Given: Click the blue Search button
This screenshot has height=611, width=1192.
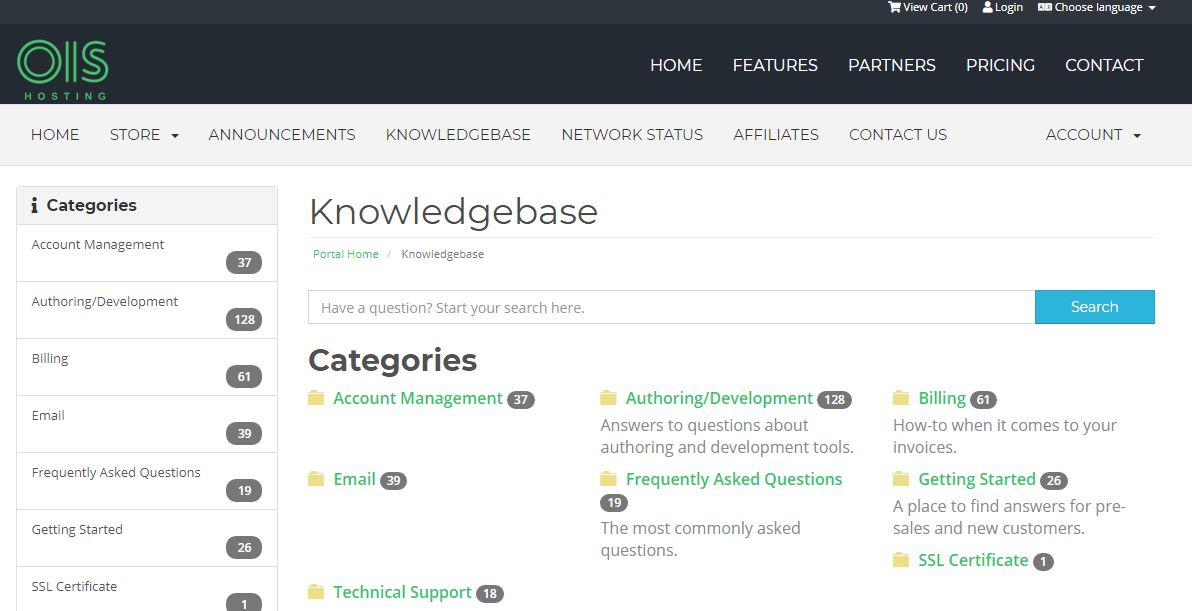Looking at the screenshot, I should (x=1095, y=307).
